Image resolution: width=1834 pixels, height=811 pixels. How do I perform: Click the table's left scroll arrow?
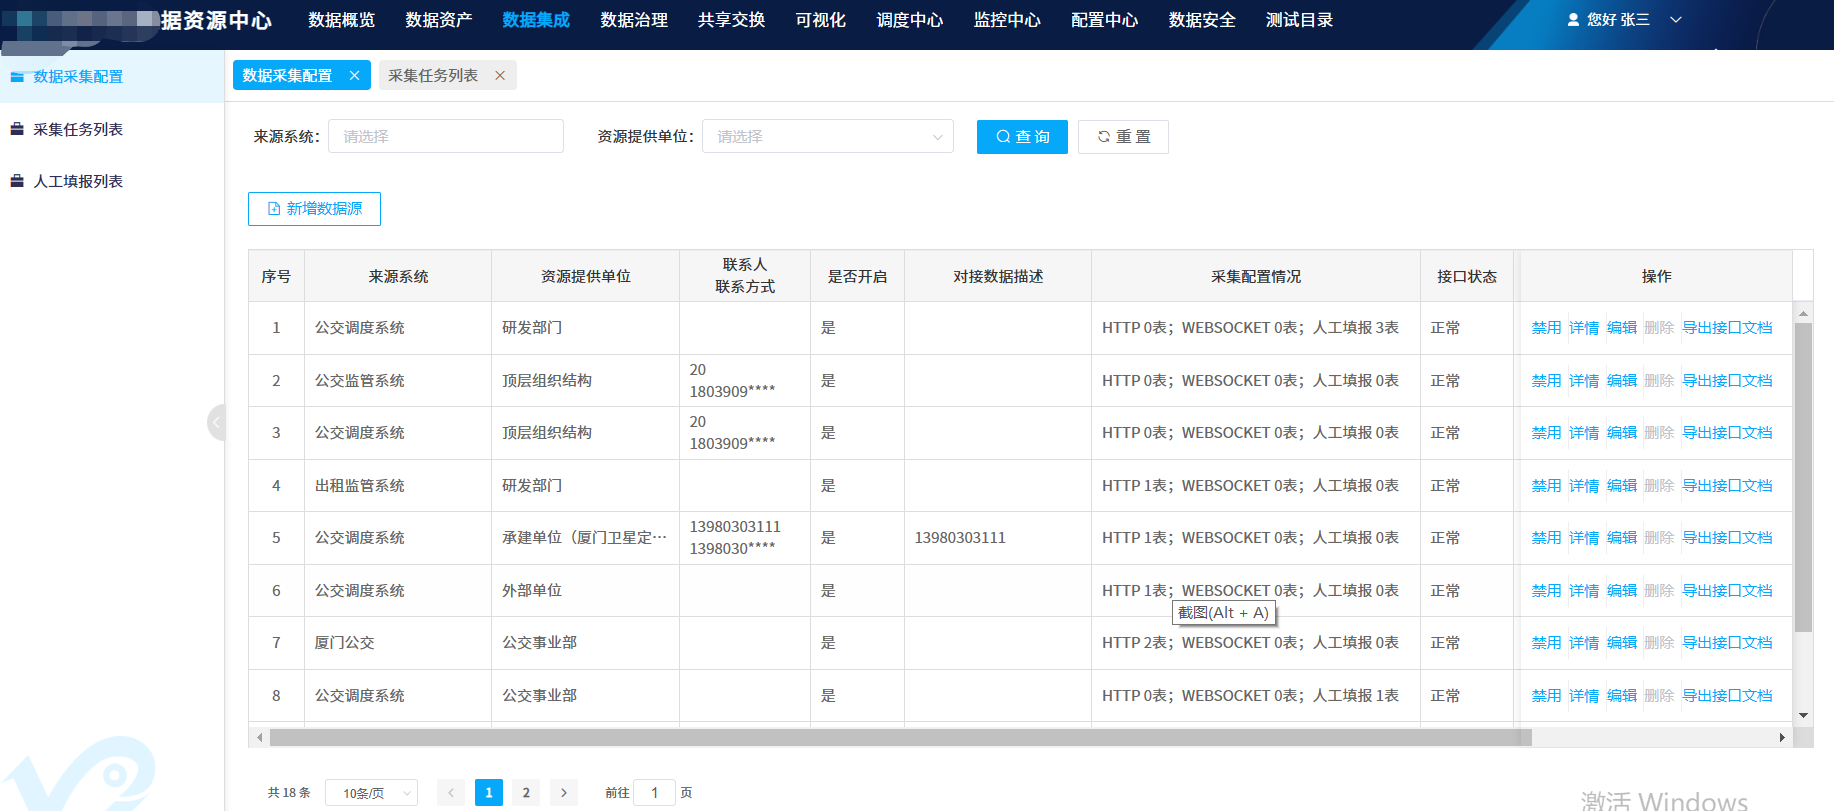[x=260, y=738]
